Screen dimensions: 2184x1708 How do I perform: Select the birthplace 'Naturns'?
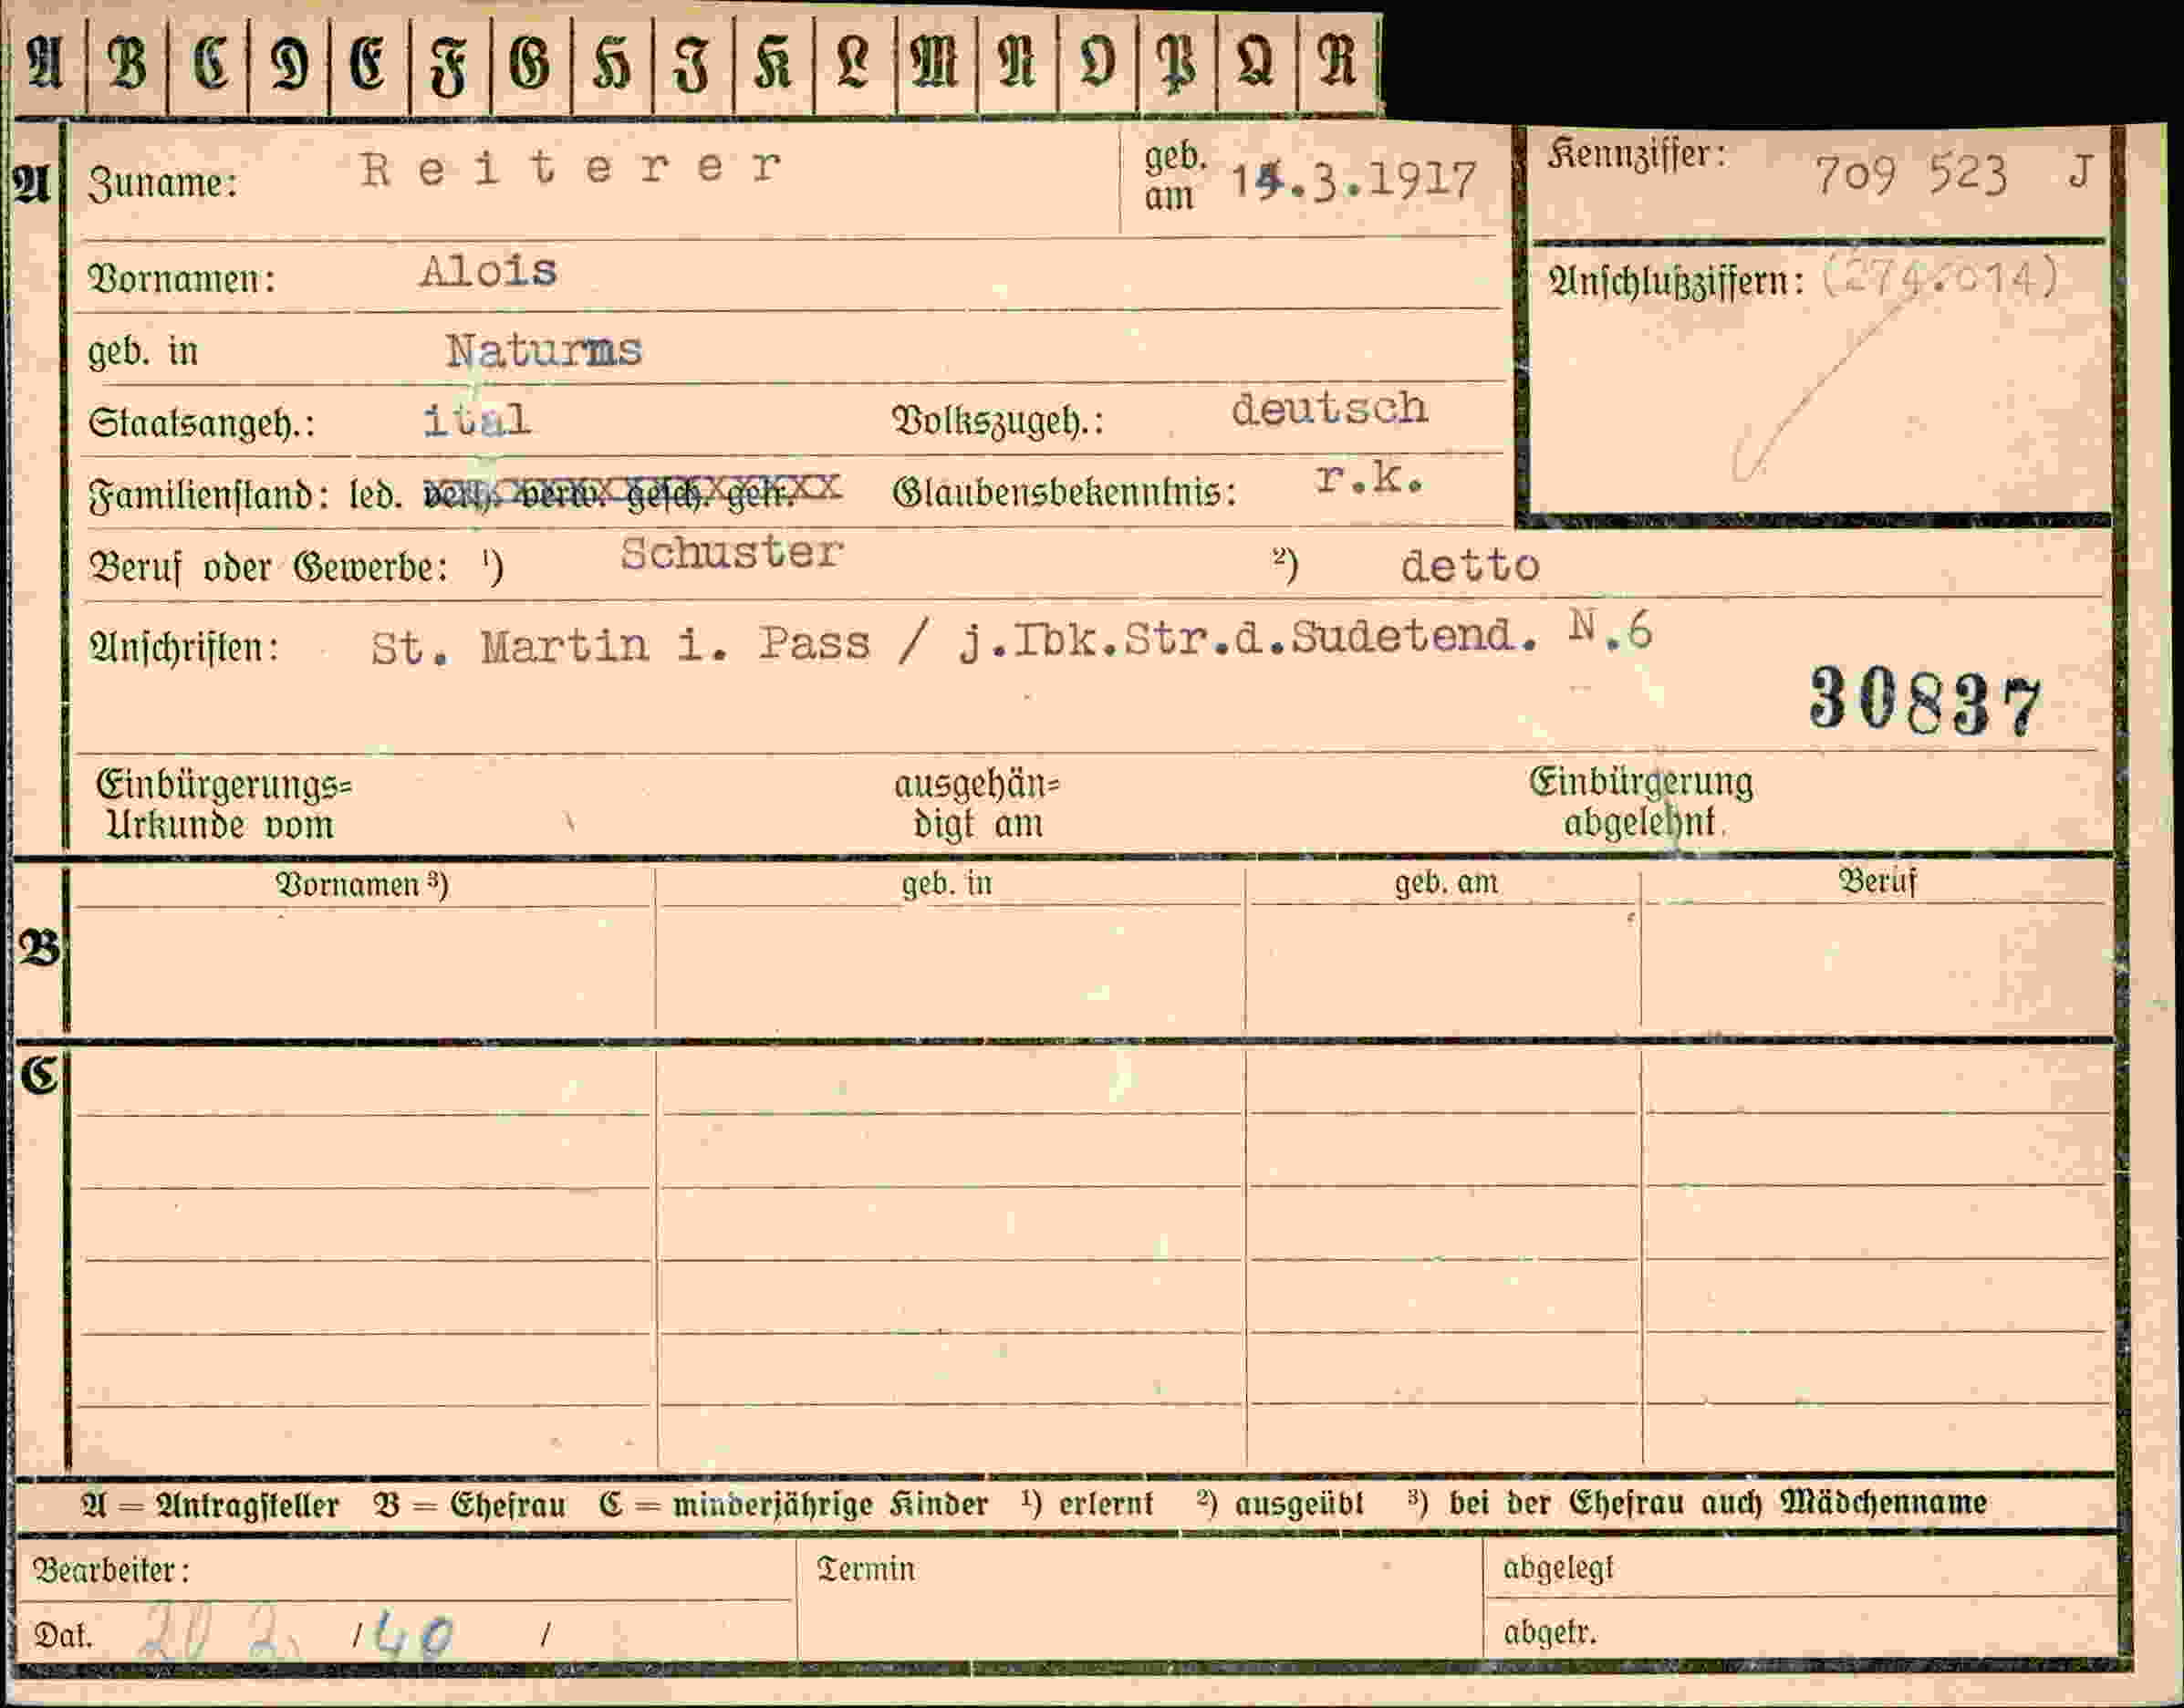[x=544, y=350]
